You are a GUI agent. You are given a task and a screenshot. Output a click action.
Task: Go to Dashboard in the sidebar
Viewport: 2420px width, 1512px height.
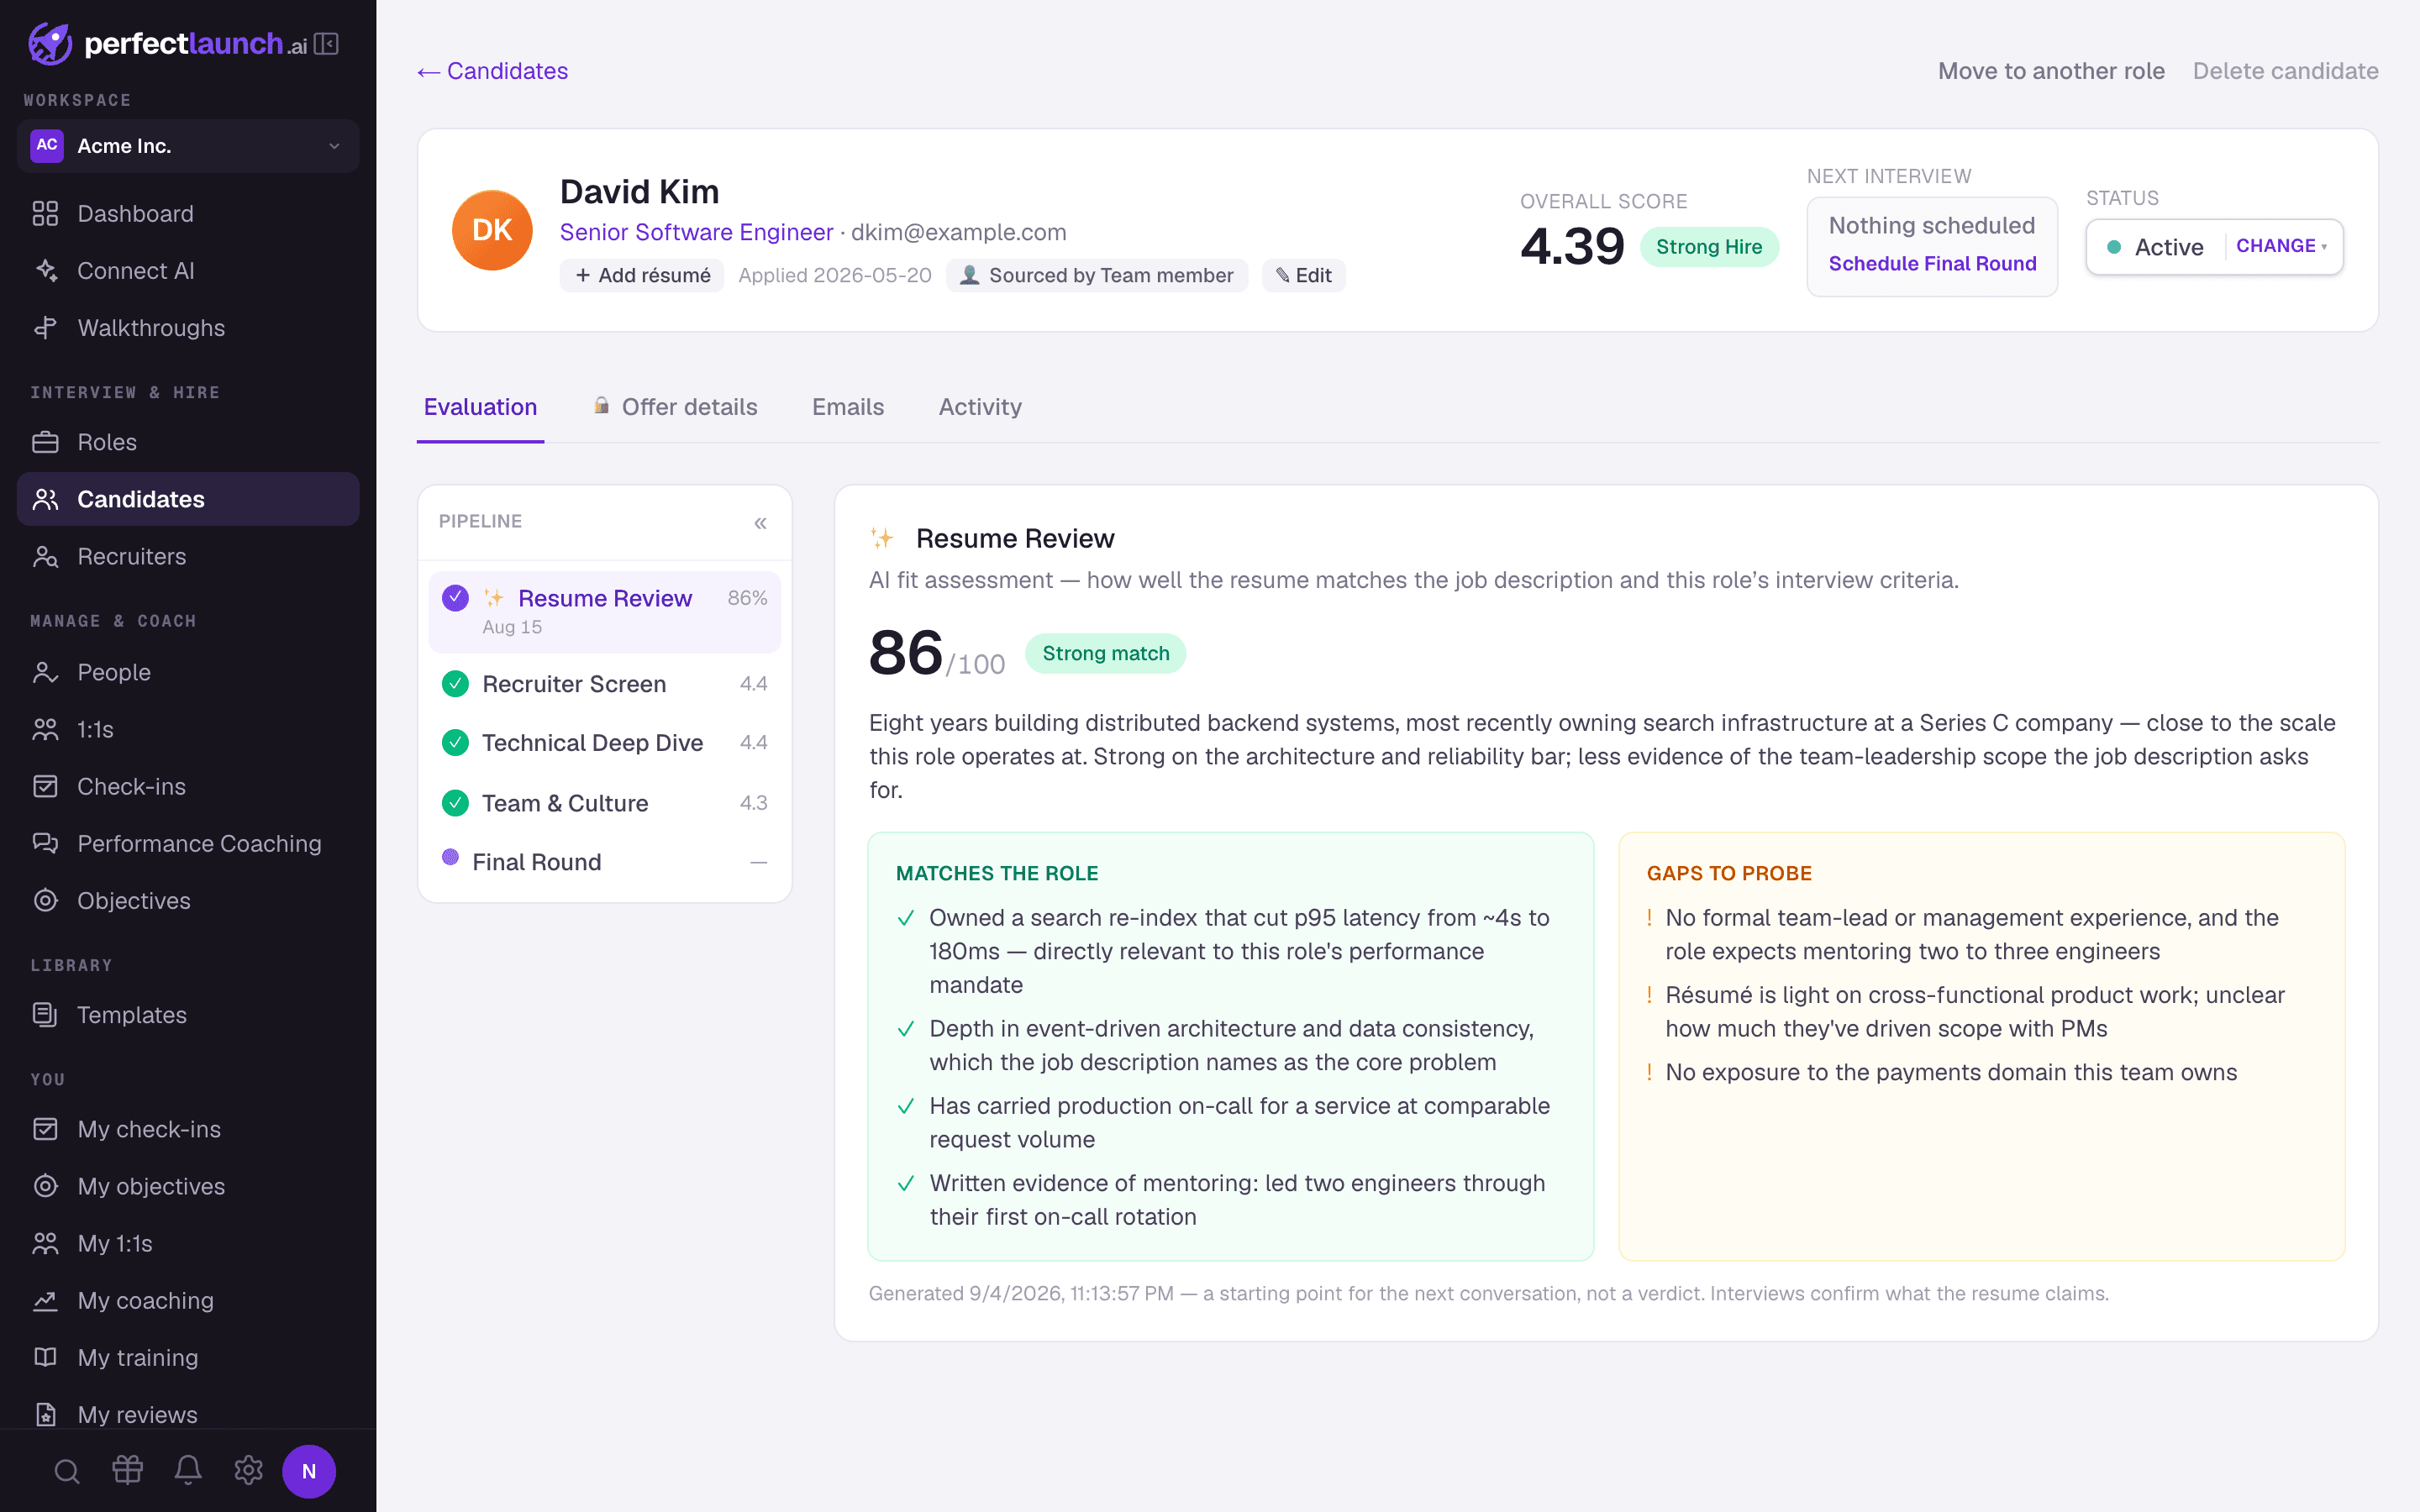188,214
